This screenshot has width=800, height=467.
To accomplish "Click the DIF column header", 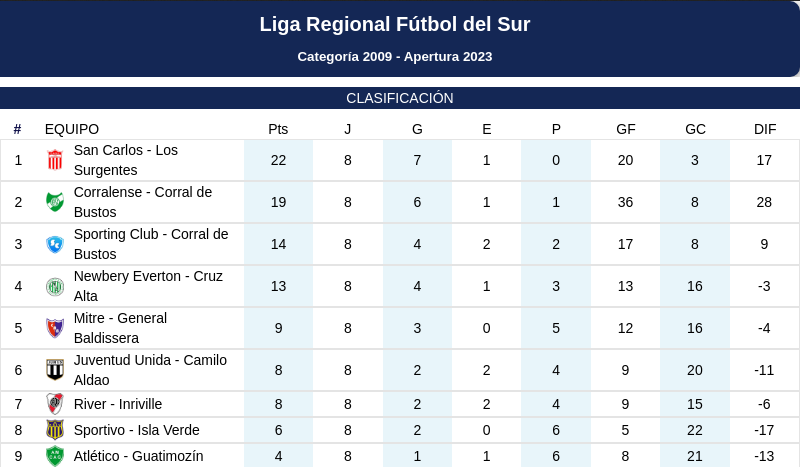I will (764, 129).
